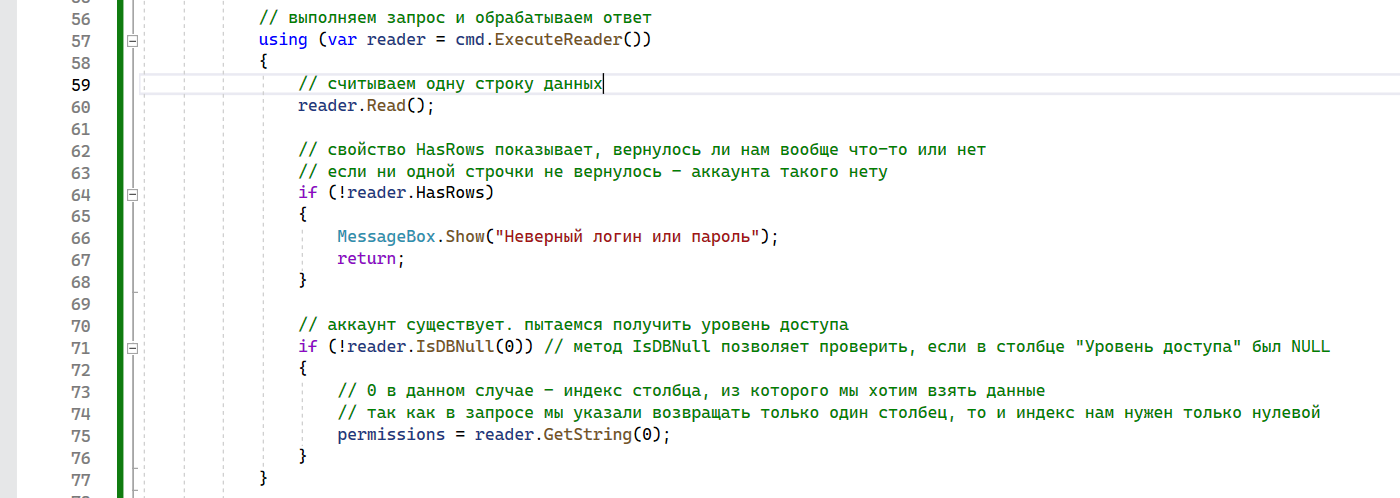Image resolution: width=1400 pixels, height=498 pixels.
Task: Click the MessageBox class name
Action: 386,238
